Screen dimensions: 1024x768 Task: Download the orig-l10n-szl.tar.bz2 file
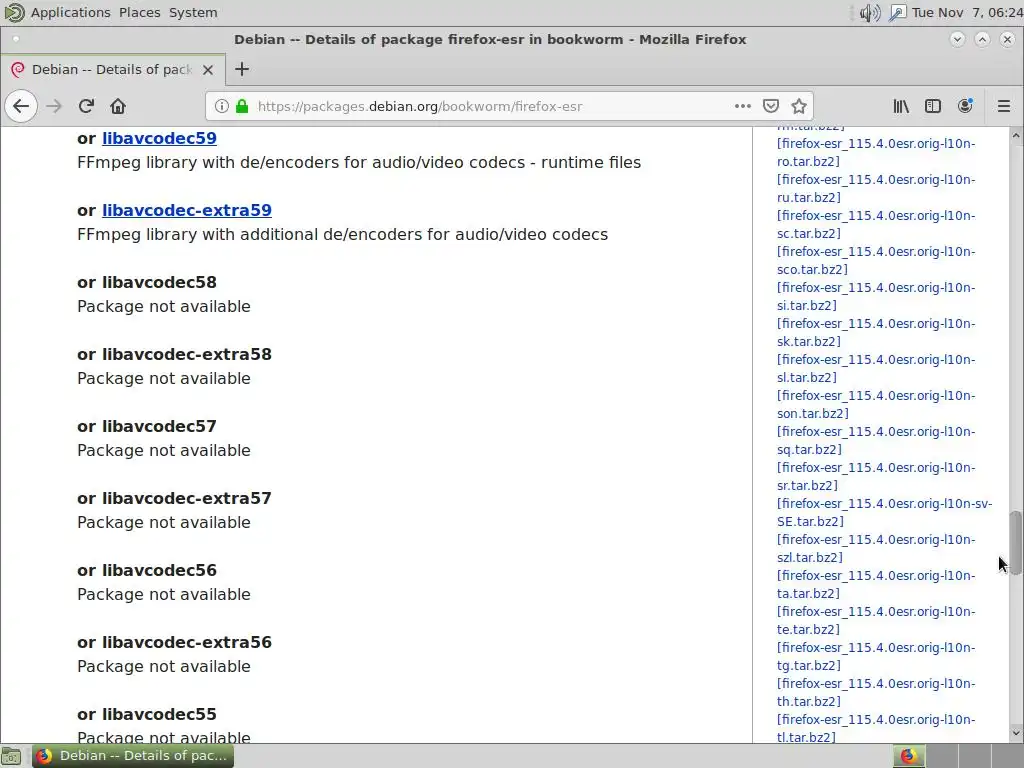coord(876,548)
